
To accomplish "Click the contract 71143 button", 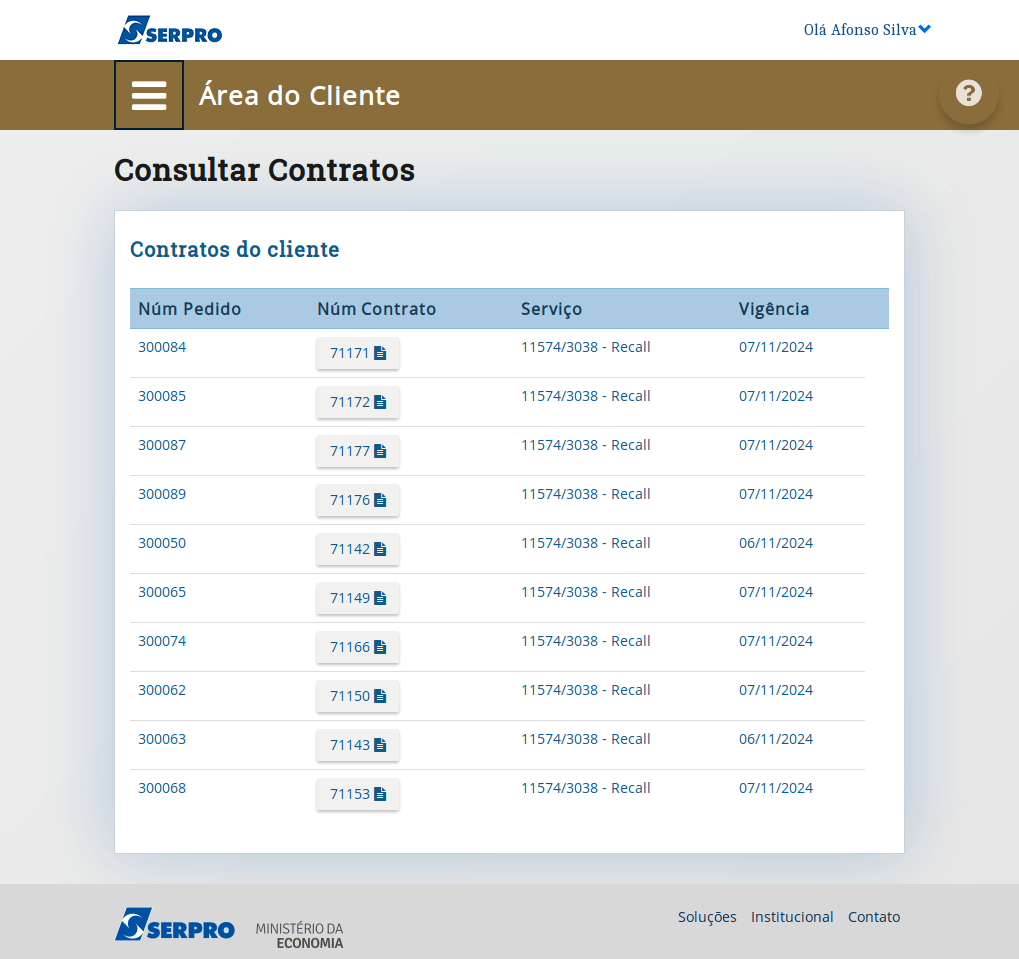I will pos(357,745).
